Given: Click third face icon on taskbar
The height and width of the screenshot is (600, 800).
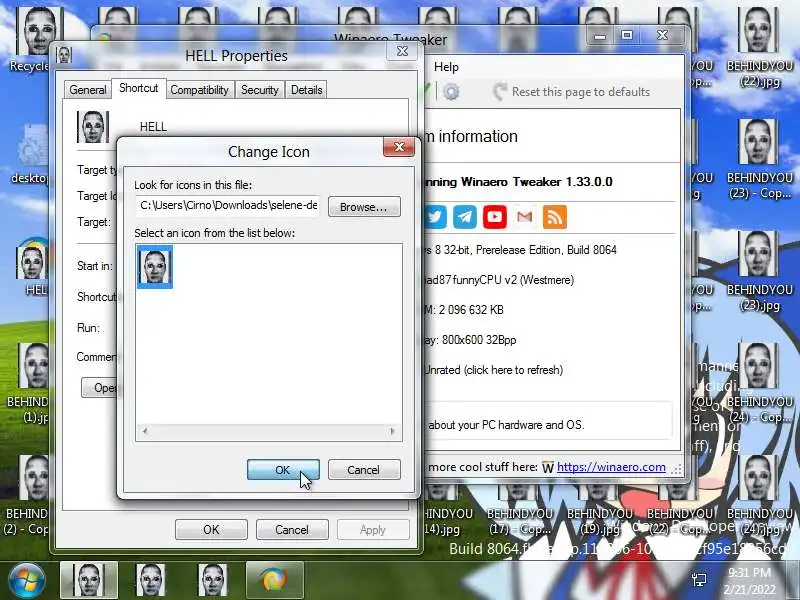Looking at the screenshot, I should click(213, 580).
